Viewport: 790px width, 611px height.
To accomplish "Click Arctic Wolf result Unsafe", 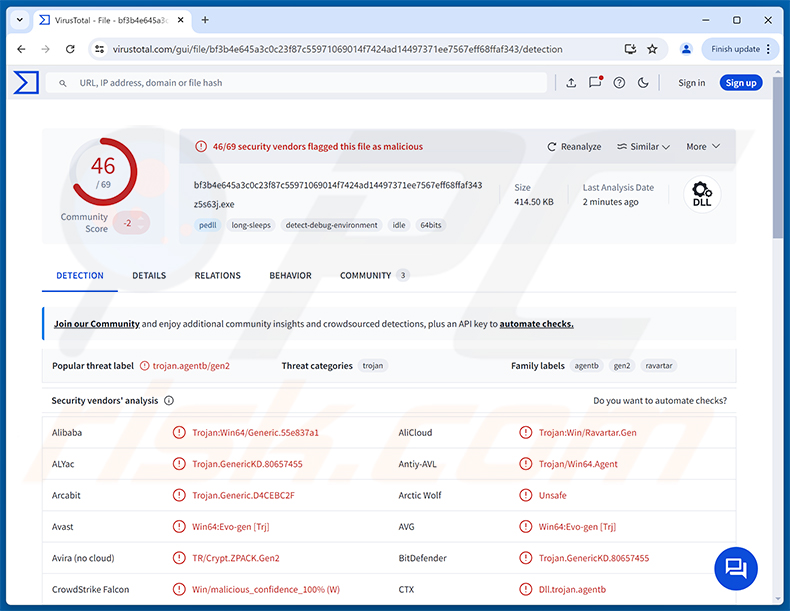I will [x=553, y=495].
